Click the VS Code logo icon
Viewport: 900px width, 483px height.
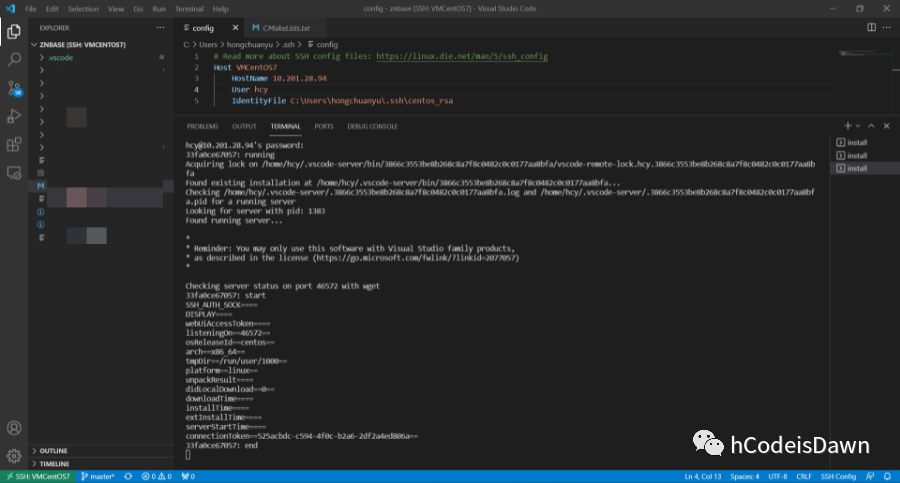coord(10,9)
